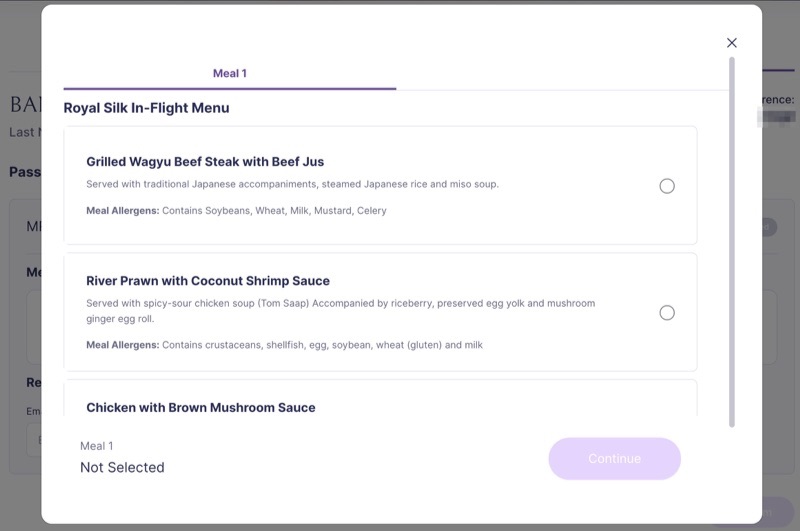Image resolution: width=800 pixels, height=531 pixels.
Task: Select the River Prawn meal radio button
Action: coord(667,313)
